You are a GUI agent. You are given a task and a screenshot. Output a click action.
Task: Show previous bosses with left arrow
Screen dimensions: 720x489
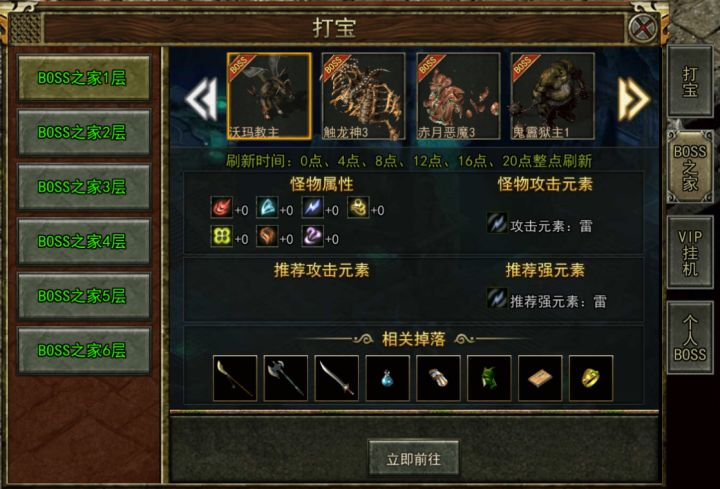coord(201,98)
